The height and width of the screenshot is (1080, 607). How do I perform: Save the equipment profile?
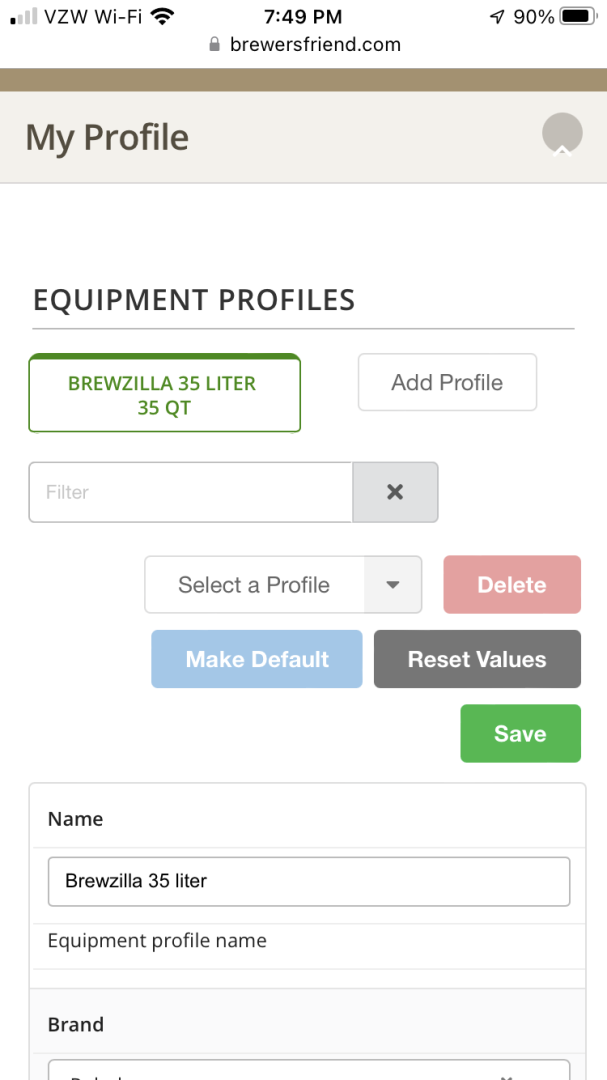pyautogui.click(x=521, y=734)
